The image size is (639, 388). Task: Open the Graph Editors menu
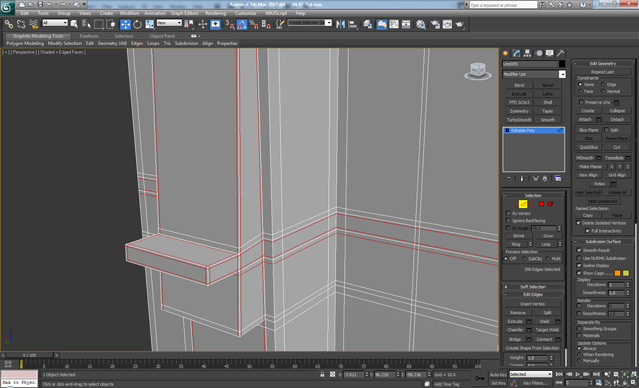click(x=184, y=13)
